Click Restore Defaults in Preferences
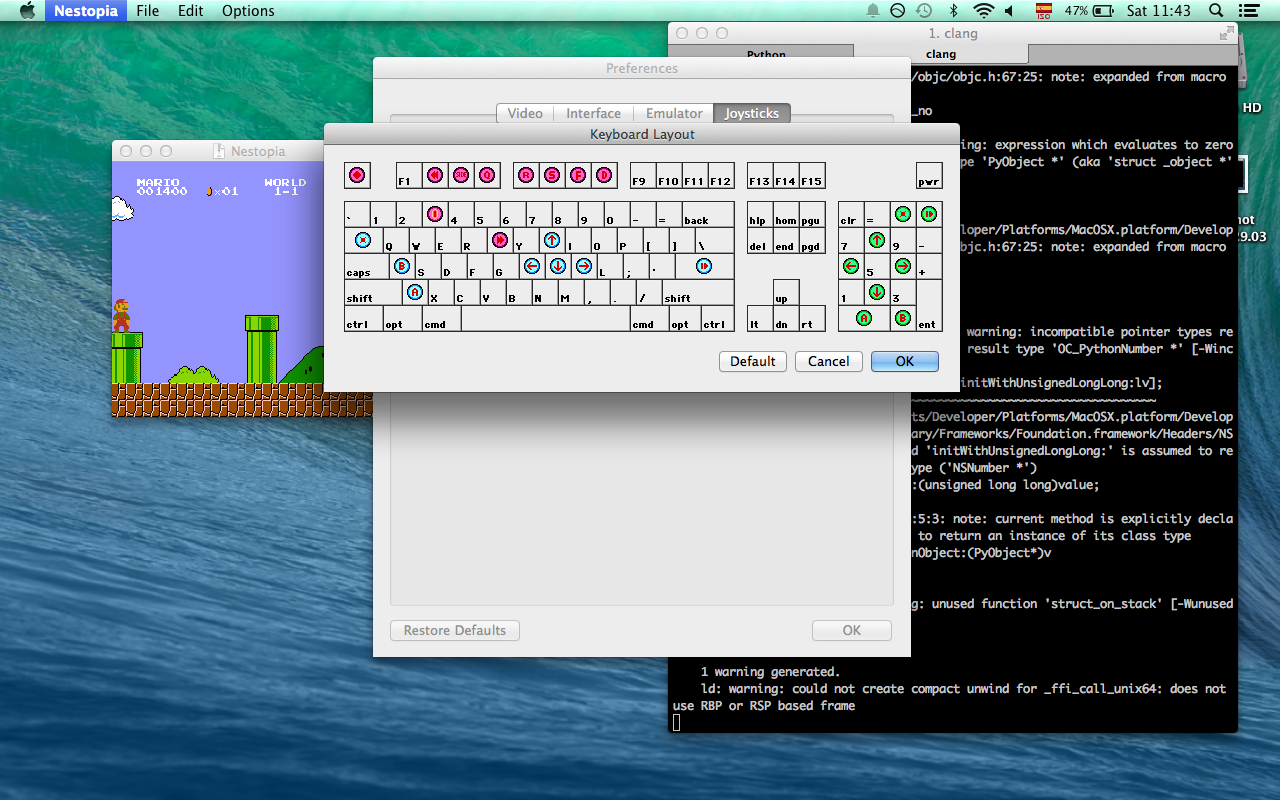This screenshot has height=800, width=1280. (x=454, y=630)
